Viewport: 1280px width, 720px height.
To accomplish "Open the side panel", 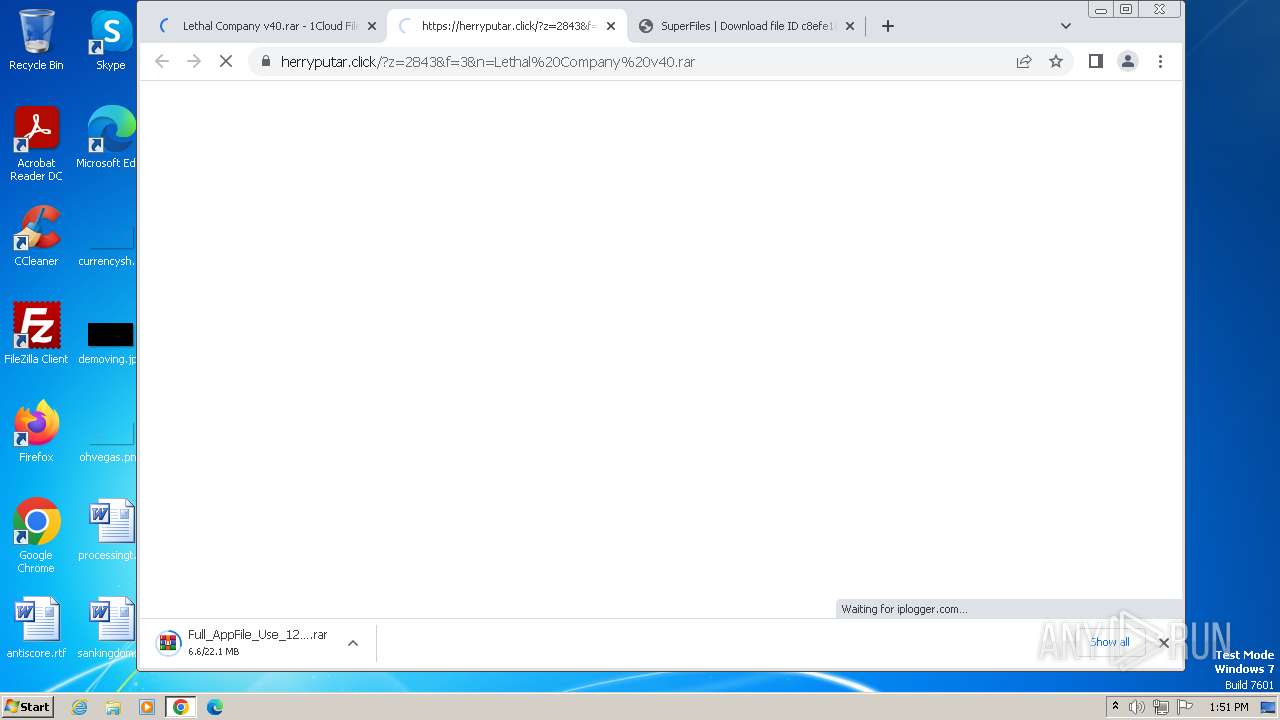I will point(1095,61).
